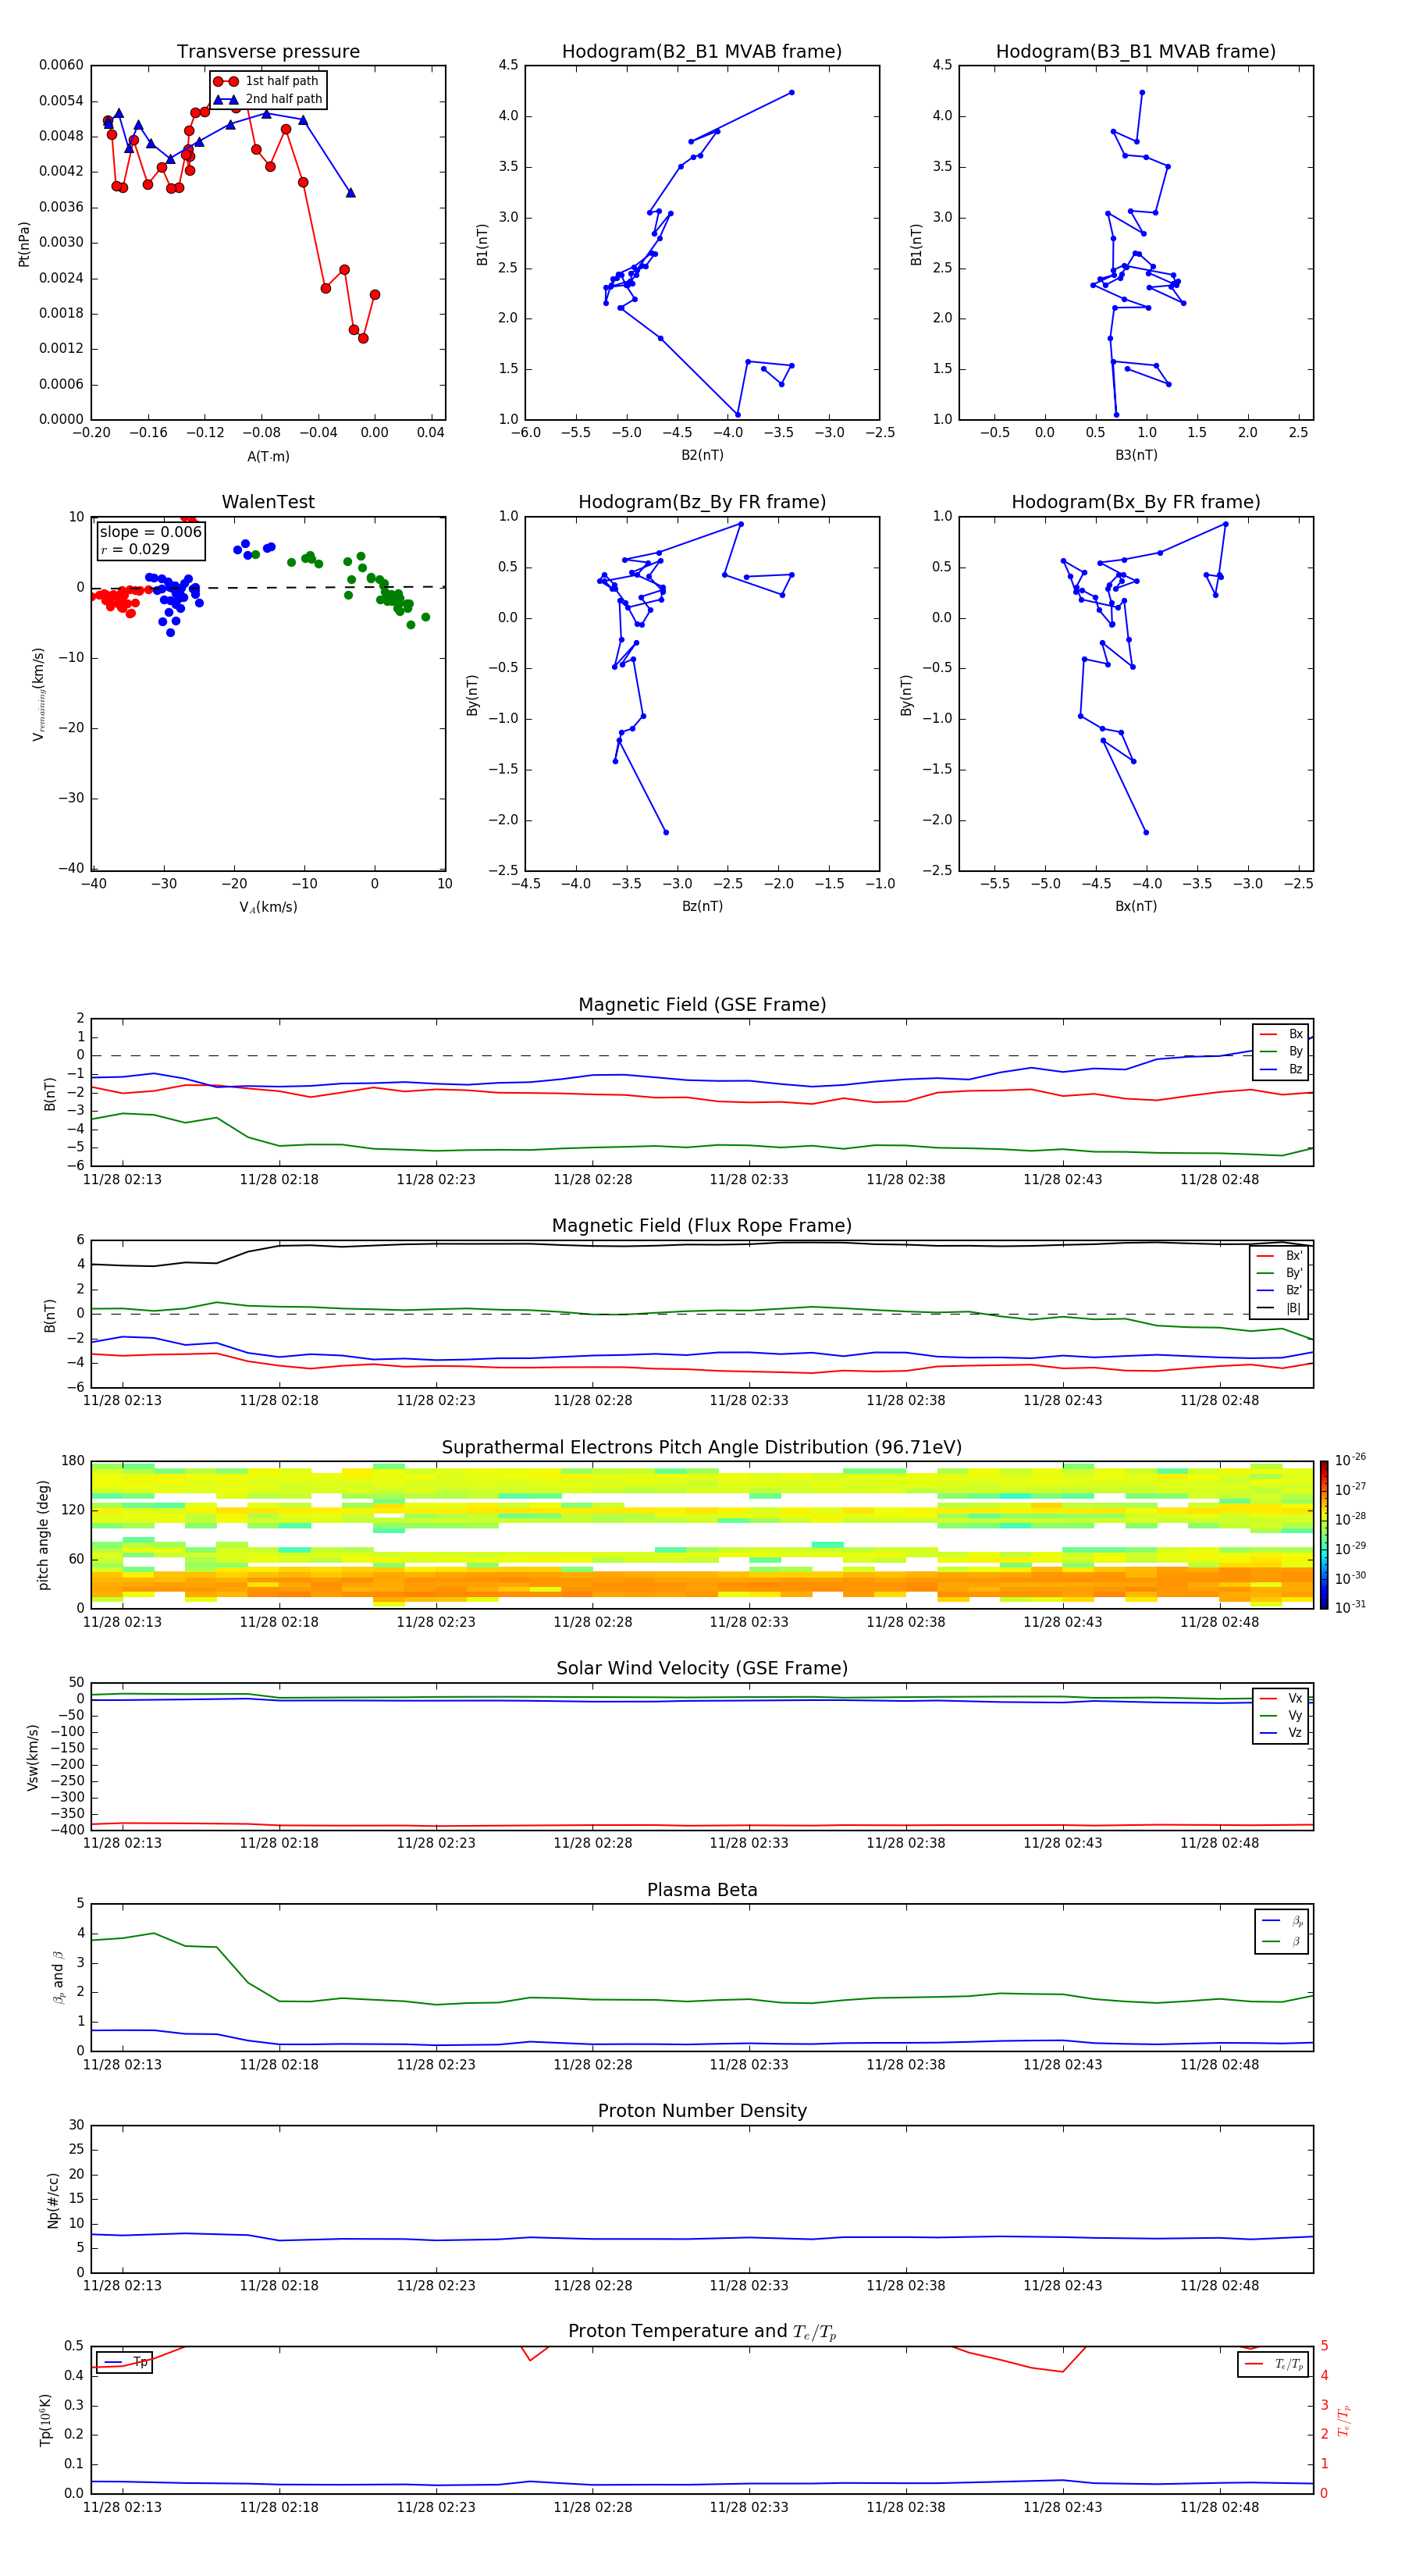1405x2576 pixels.
Task: Click the "Plasma Beta" plot title
Action: 702,1890
